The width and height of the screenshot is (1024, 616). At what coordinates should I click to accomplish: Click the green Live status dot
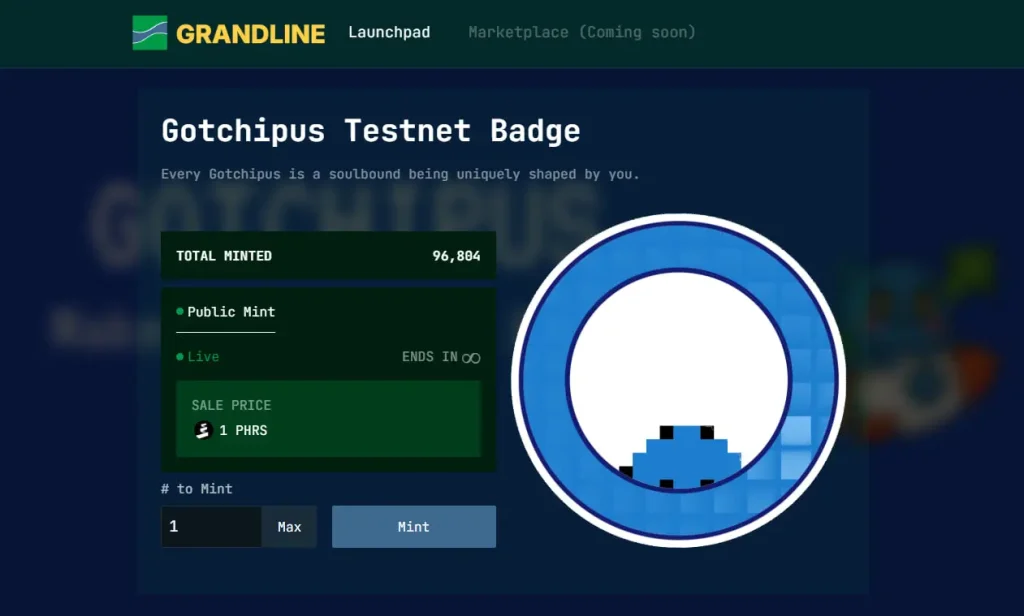tap(180, 357)
